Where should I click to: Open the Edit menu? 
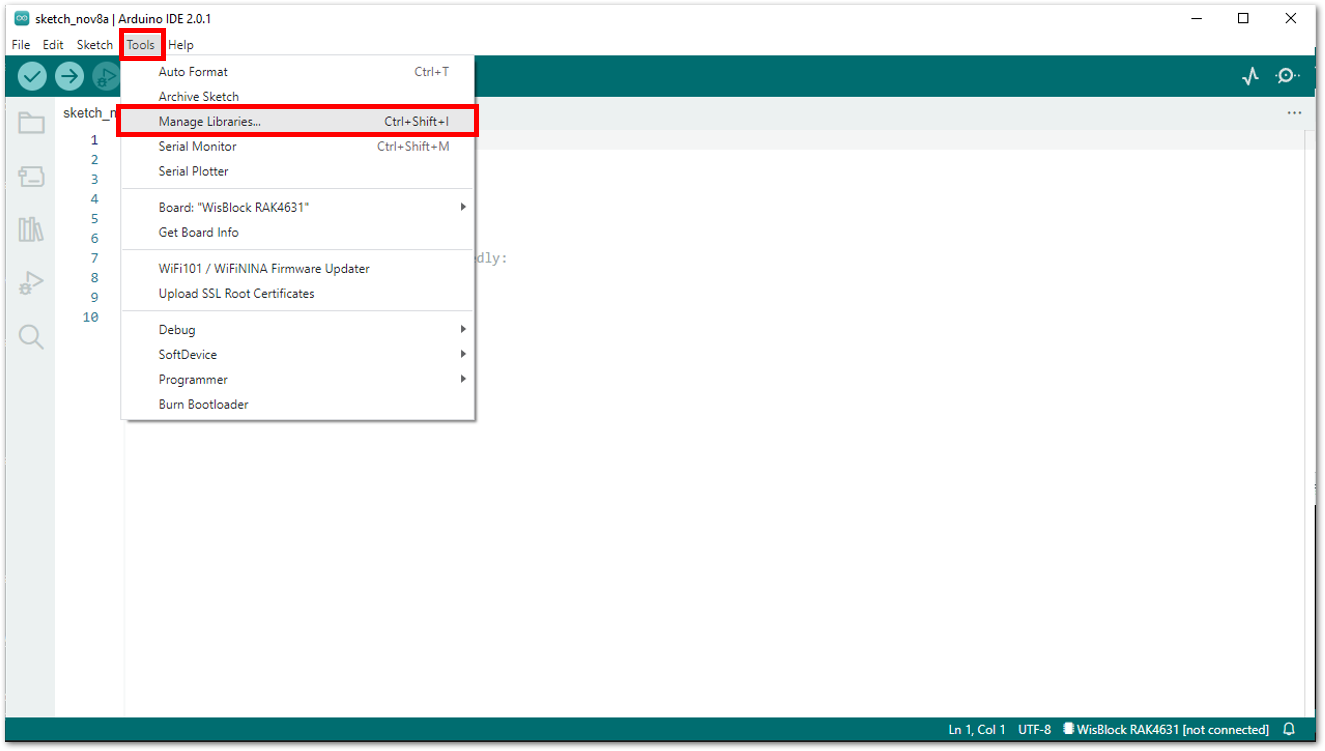(x=53, y=45)
